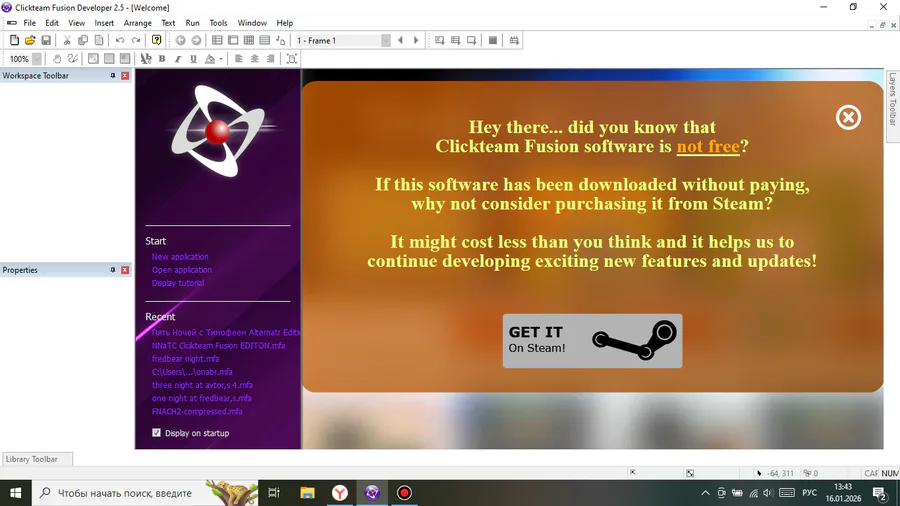Open the Arrange menu
The width and height of the screenshot is (900, 506).
click(138, 23)
